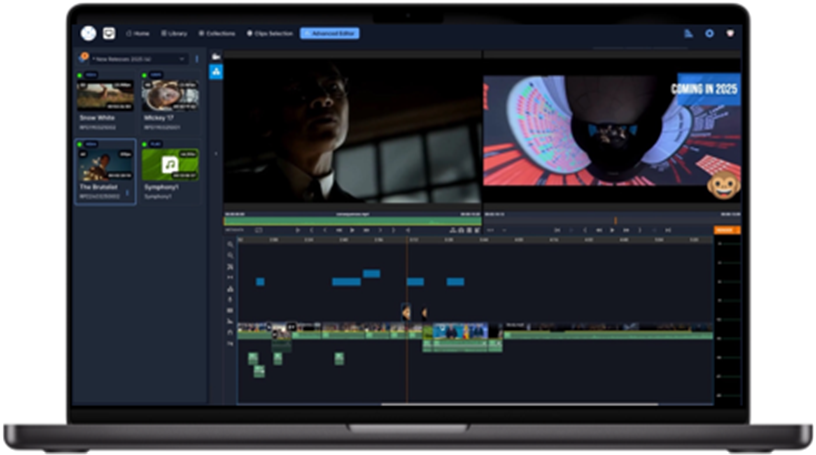
Task: Expand the New Releases collection dropdown
Action: pos(181,59)
